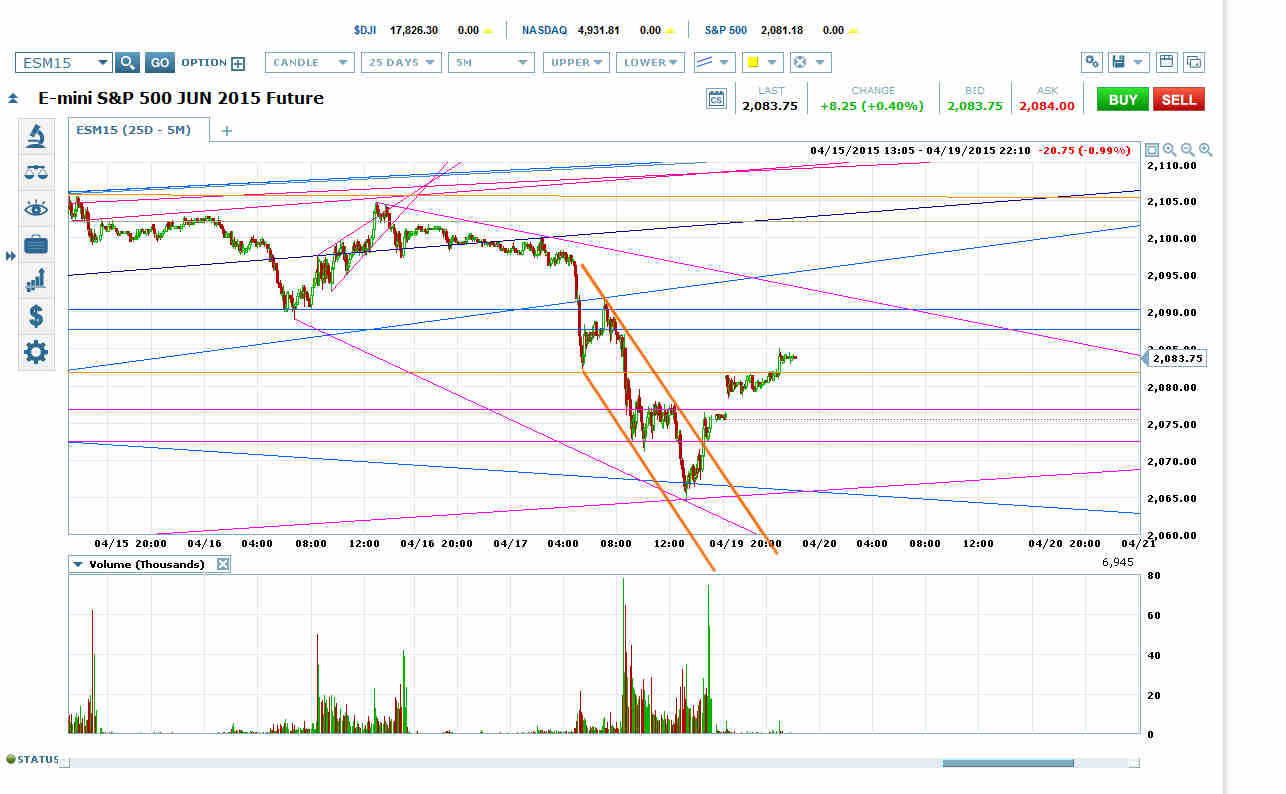Click the 2,083.75 current price marker

pyautogui.click(x=1174, y=358)
